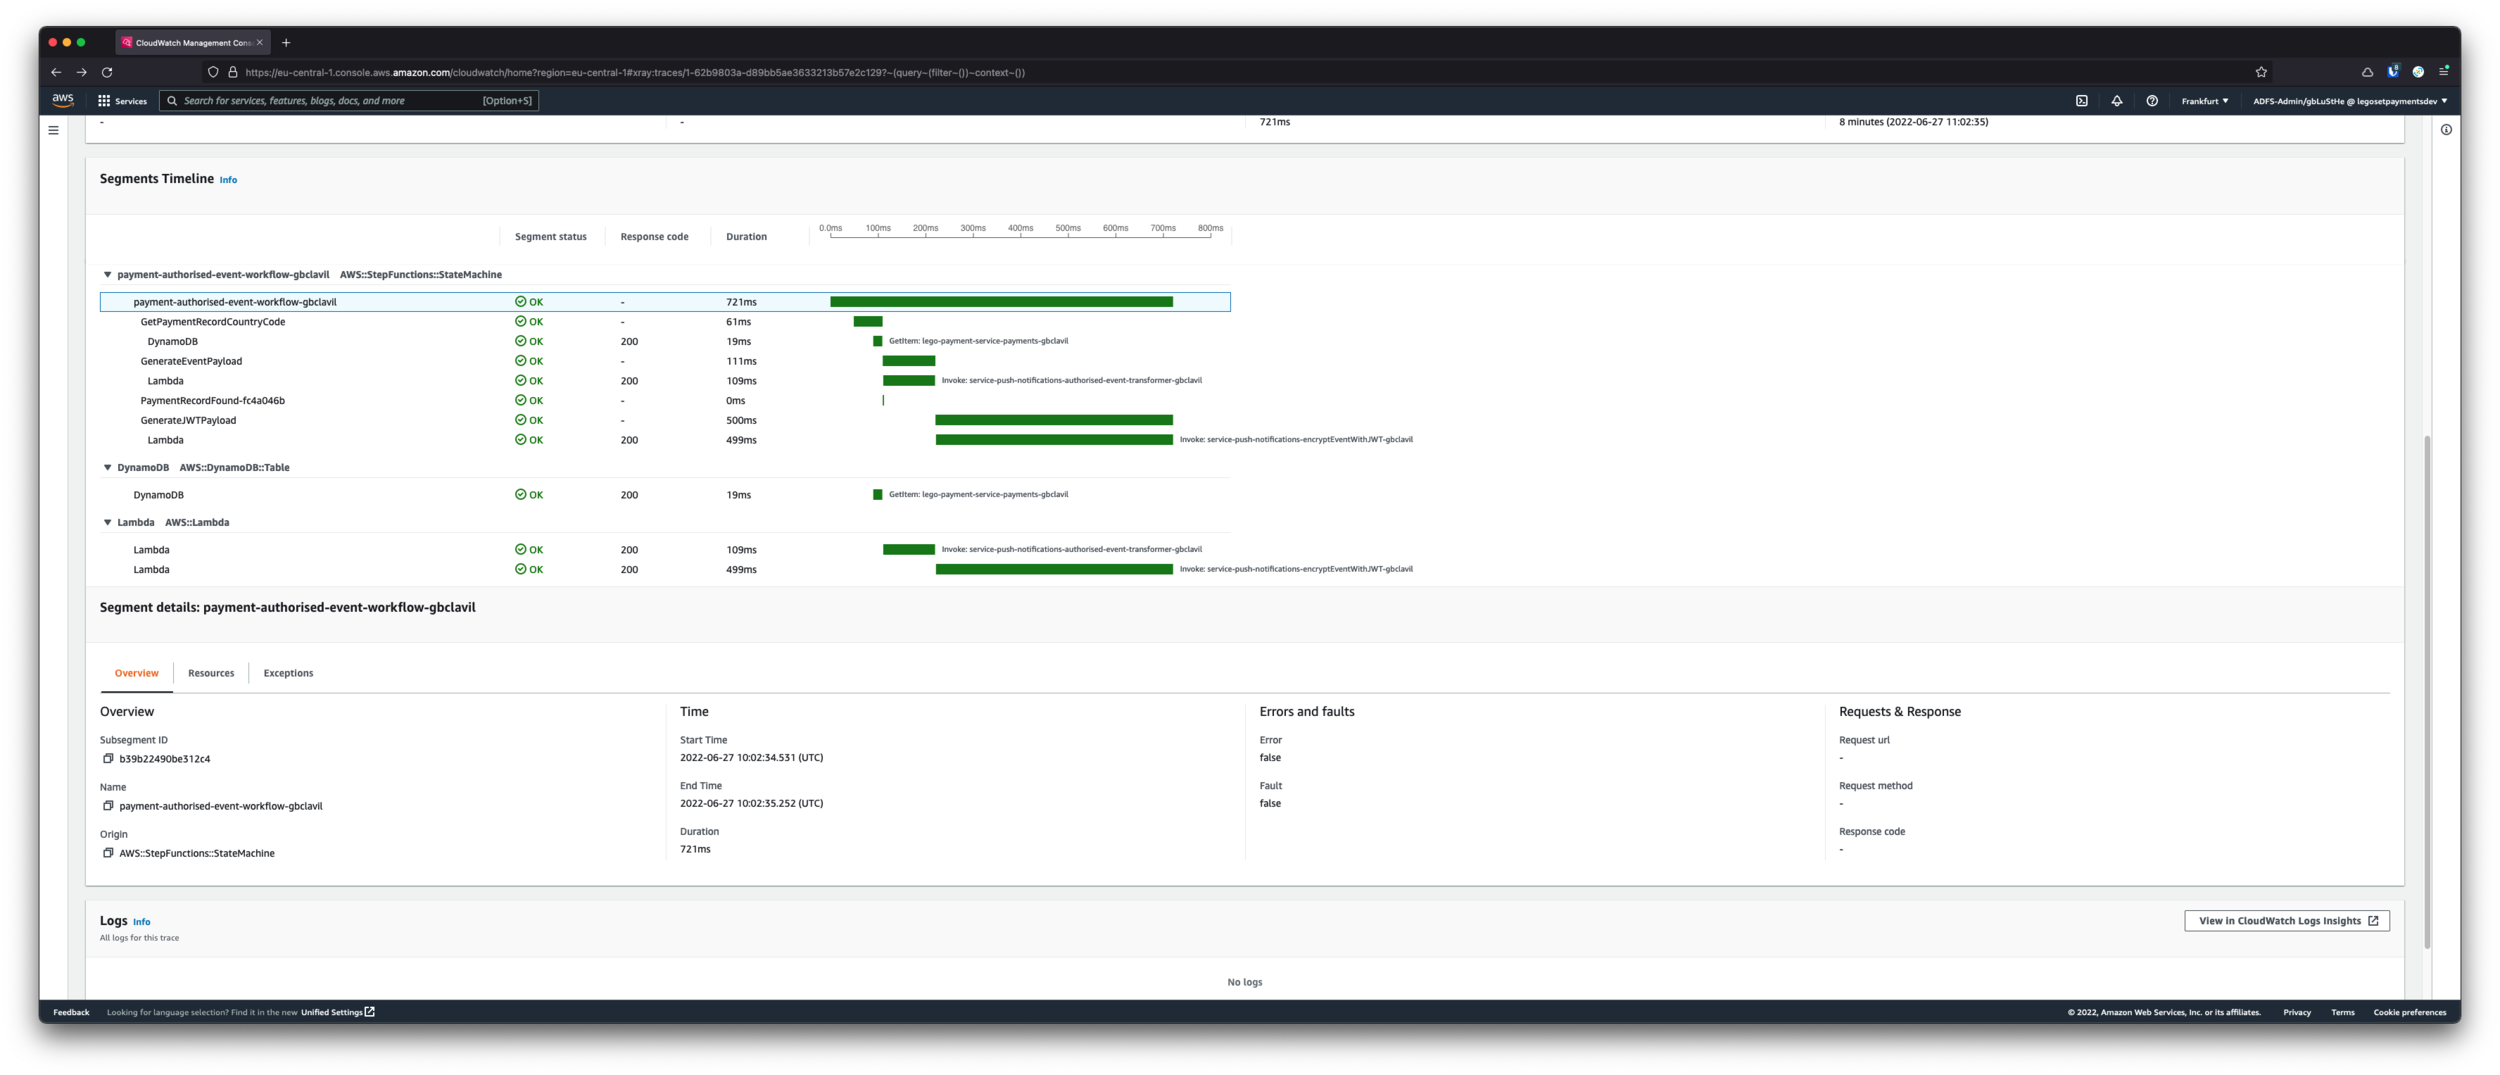This screenshot has width=2500, height=1075.
Task: Switch to the Resources tab
Action: (x=211, y=674)
